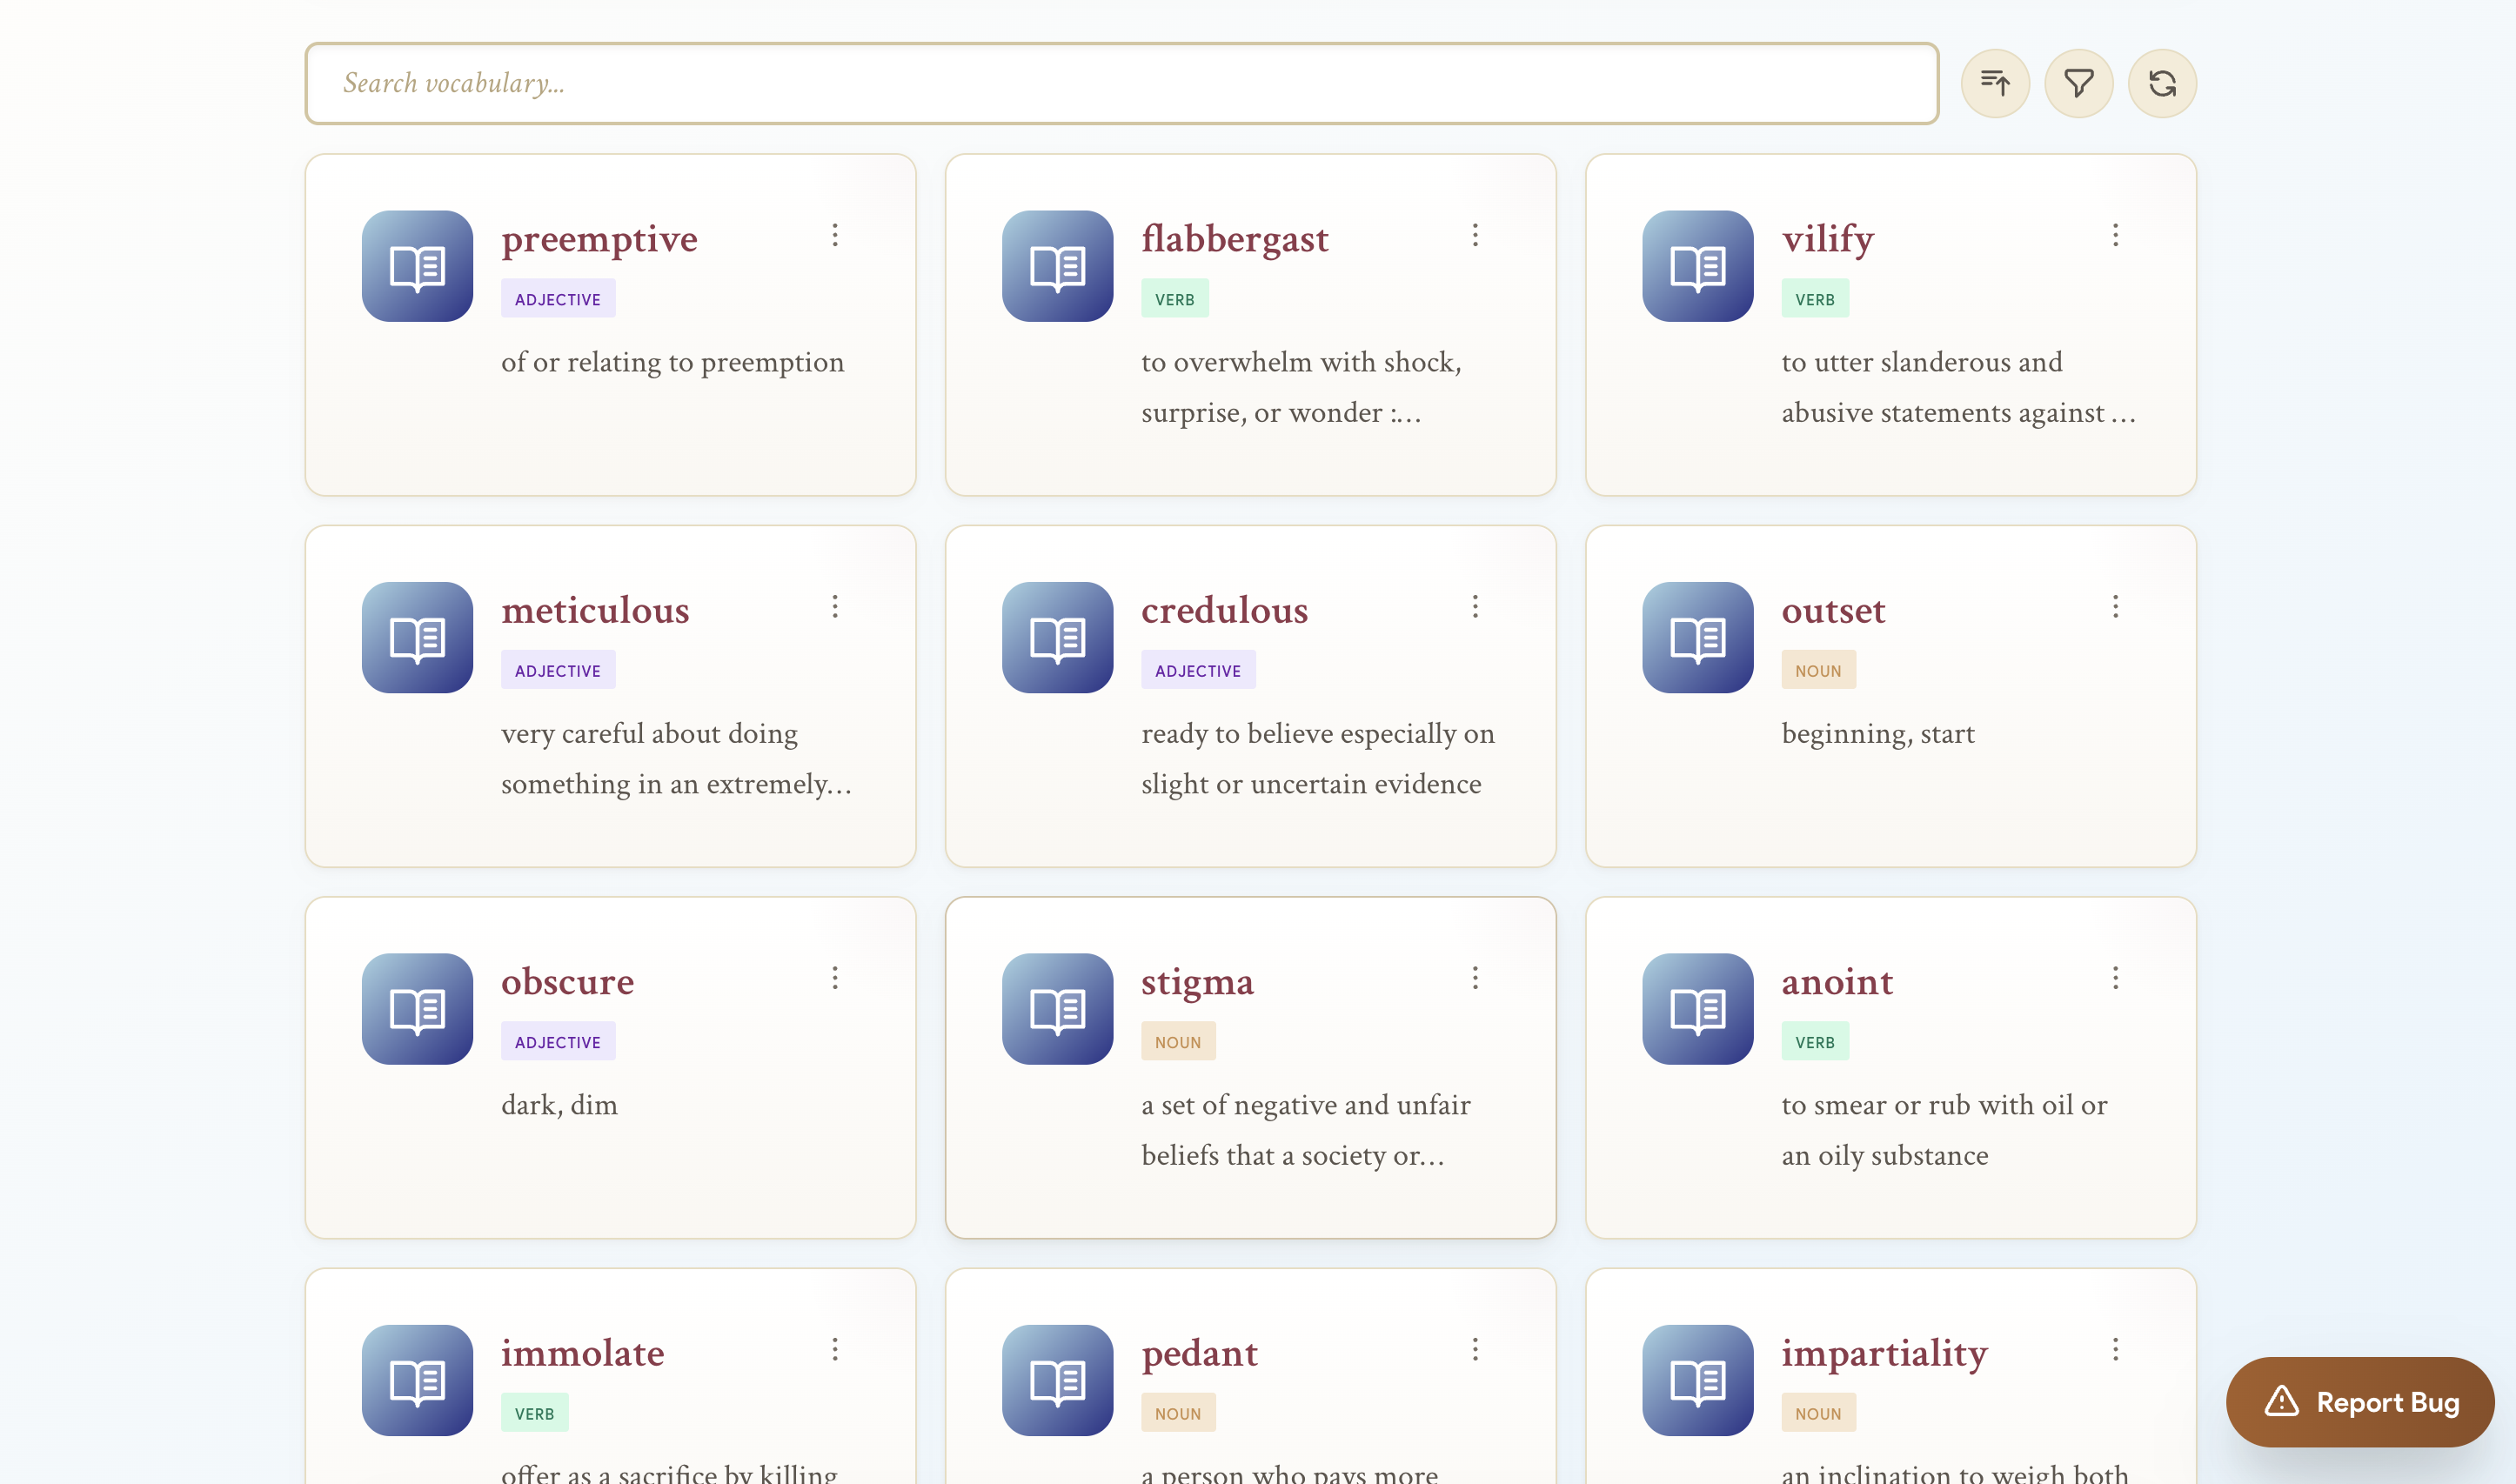
Task: Select the VERB tag on flabbergast
Action: pyautogui.click(x=1174, y=298)
